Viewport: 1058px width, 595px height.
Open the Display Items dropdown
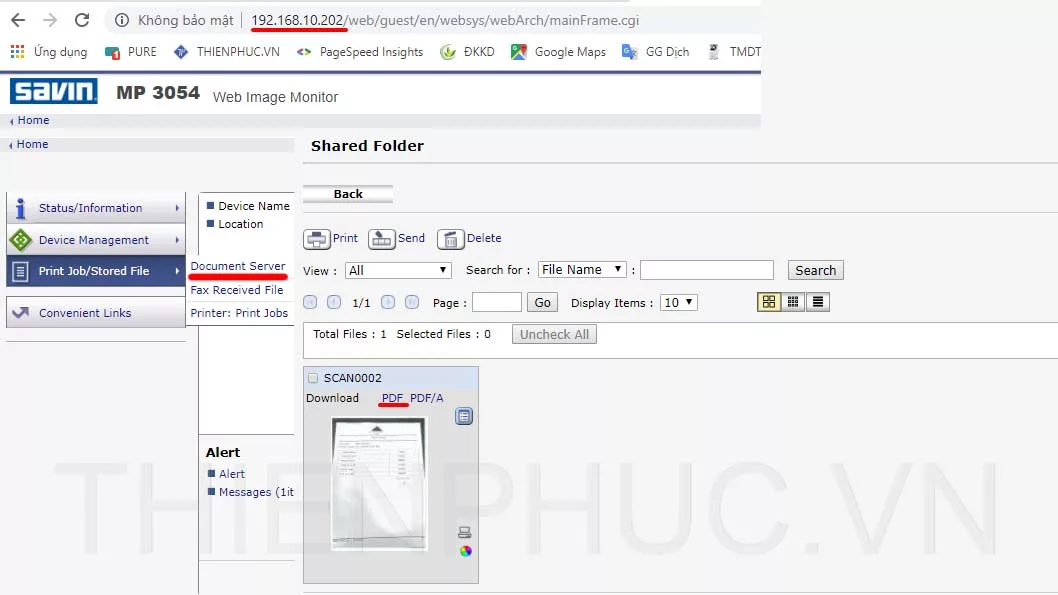point(678,302)
